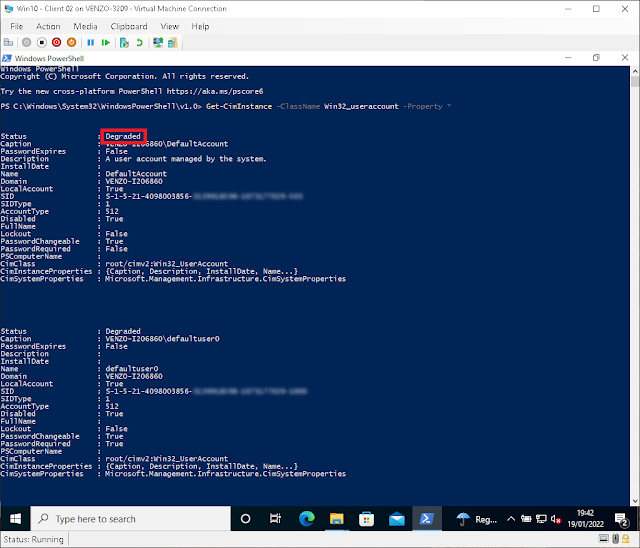This screenshot has height=548, width=640.
Task: Launch Microsoft Edge from taskbar
Action: [x=307, y=519]
